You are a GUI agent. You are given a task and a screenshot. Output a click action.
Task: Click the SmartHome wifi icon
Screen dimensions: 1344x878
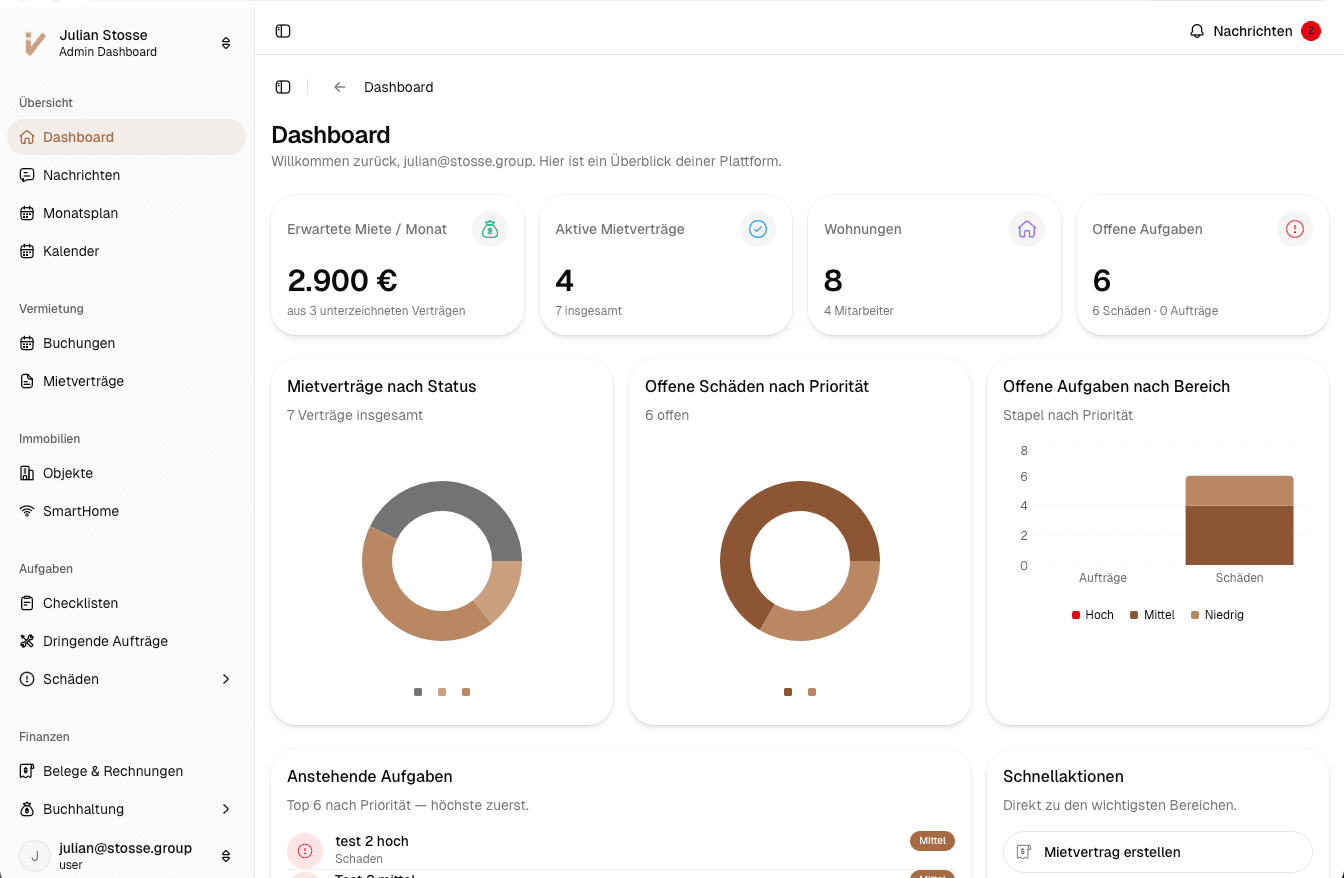(x=27, y=511)
